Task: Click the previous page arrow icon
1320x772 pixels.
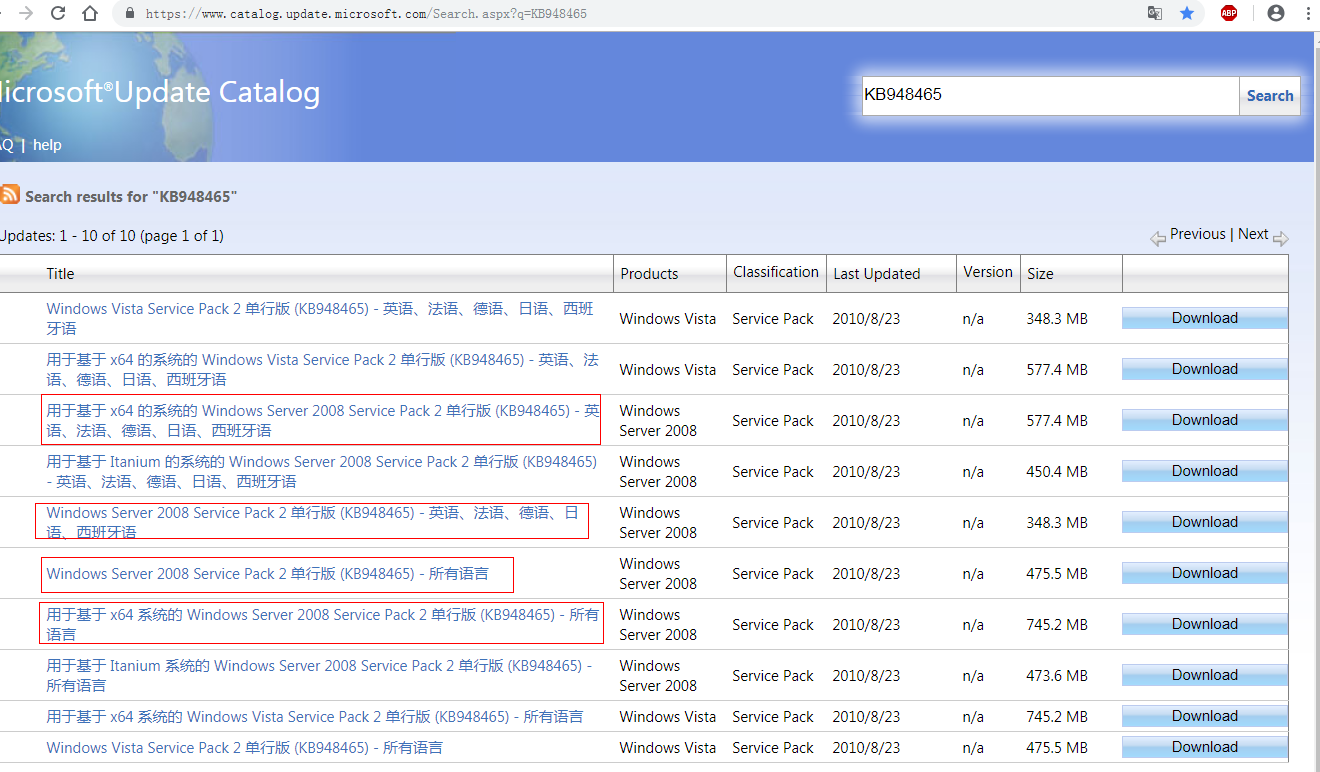Action: click(1158, 238)
